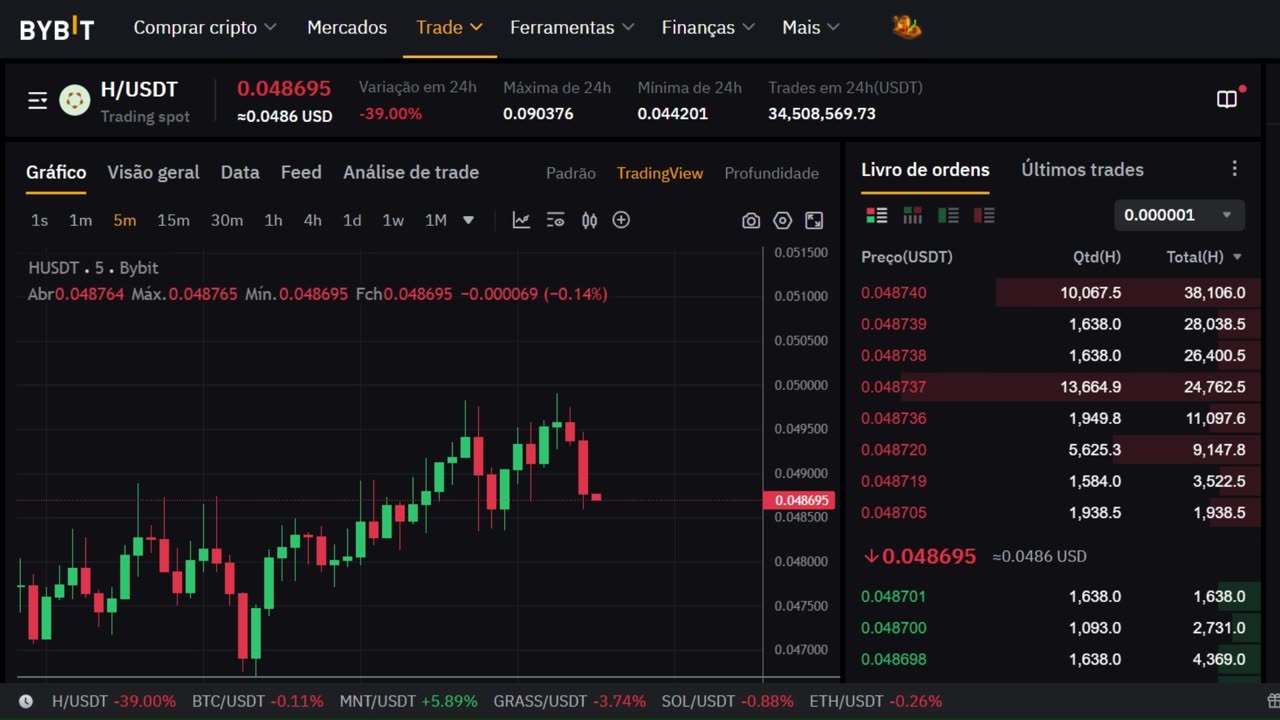The width and height of the screenshot is (1280, 720).
Task: Click ask price 0.048705 in order book
Action: pos(894,513)
